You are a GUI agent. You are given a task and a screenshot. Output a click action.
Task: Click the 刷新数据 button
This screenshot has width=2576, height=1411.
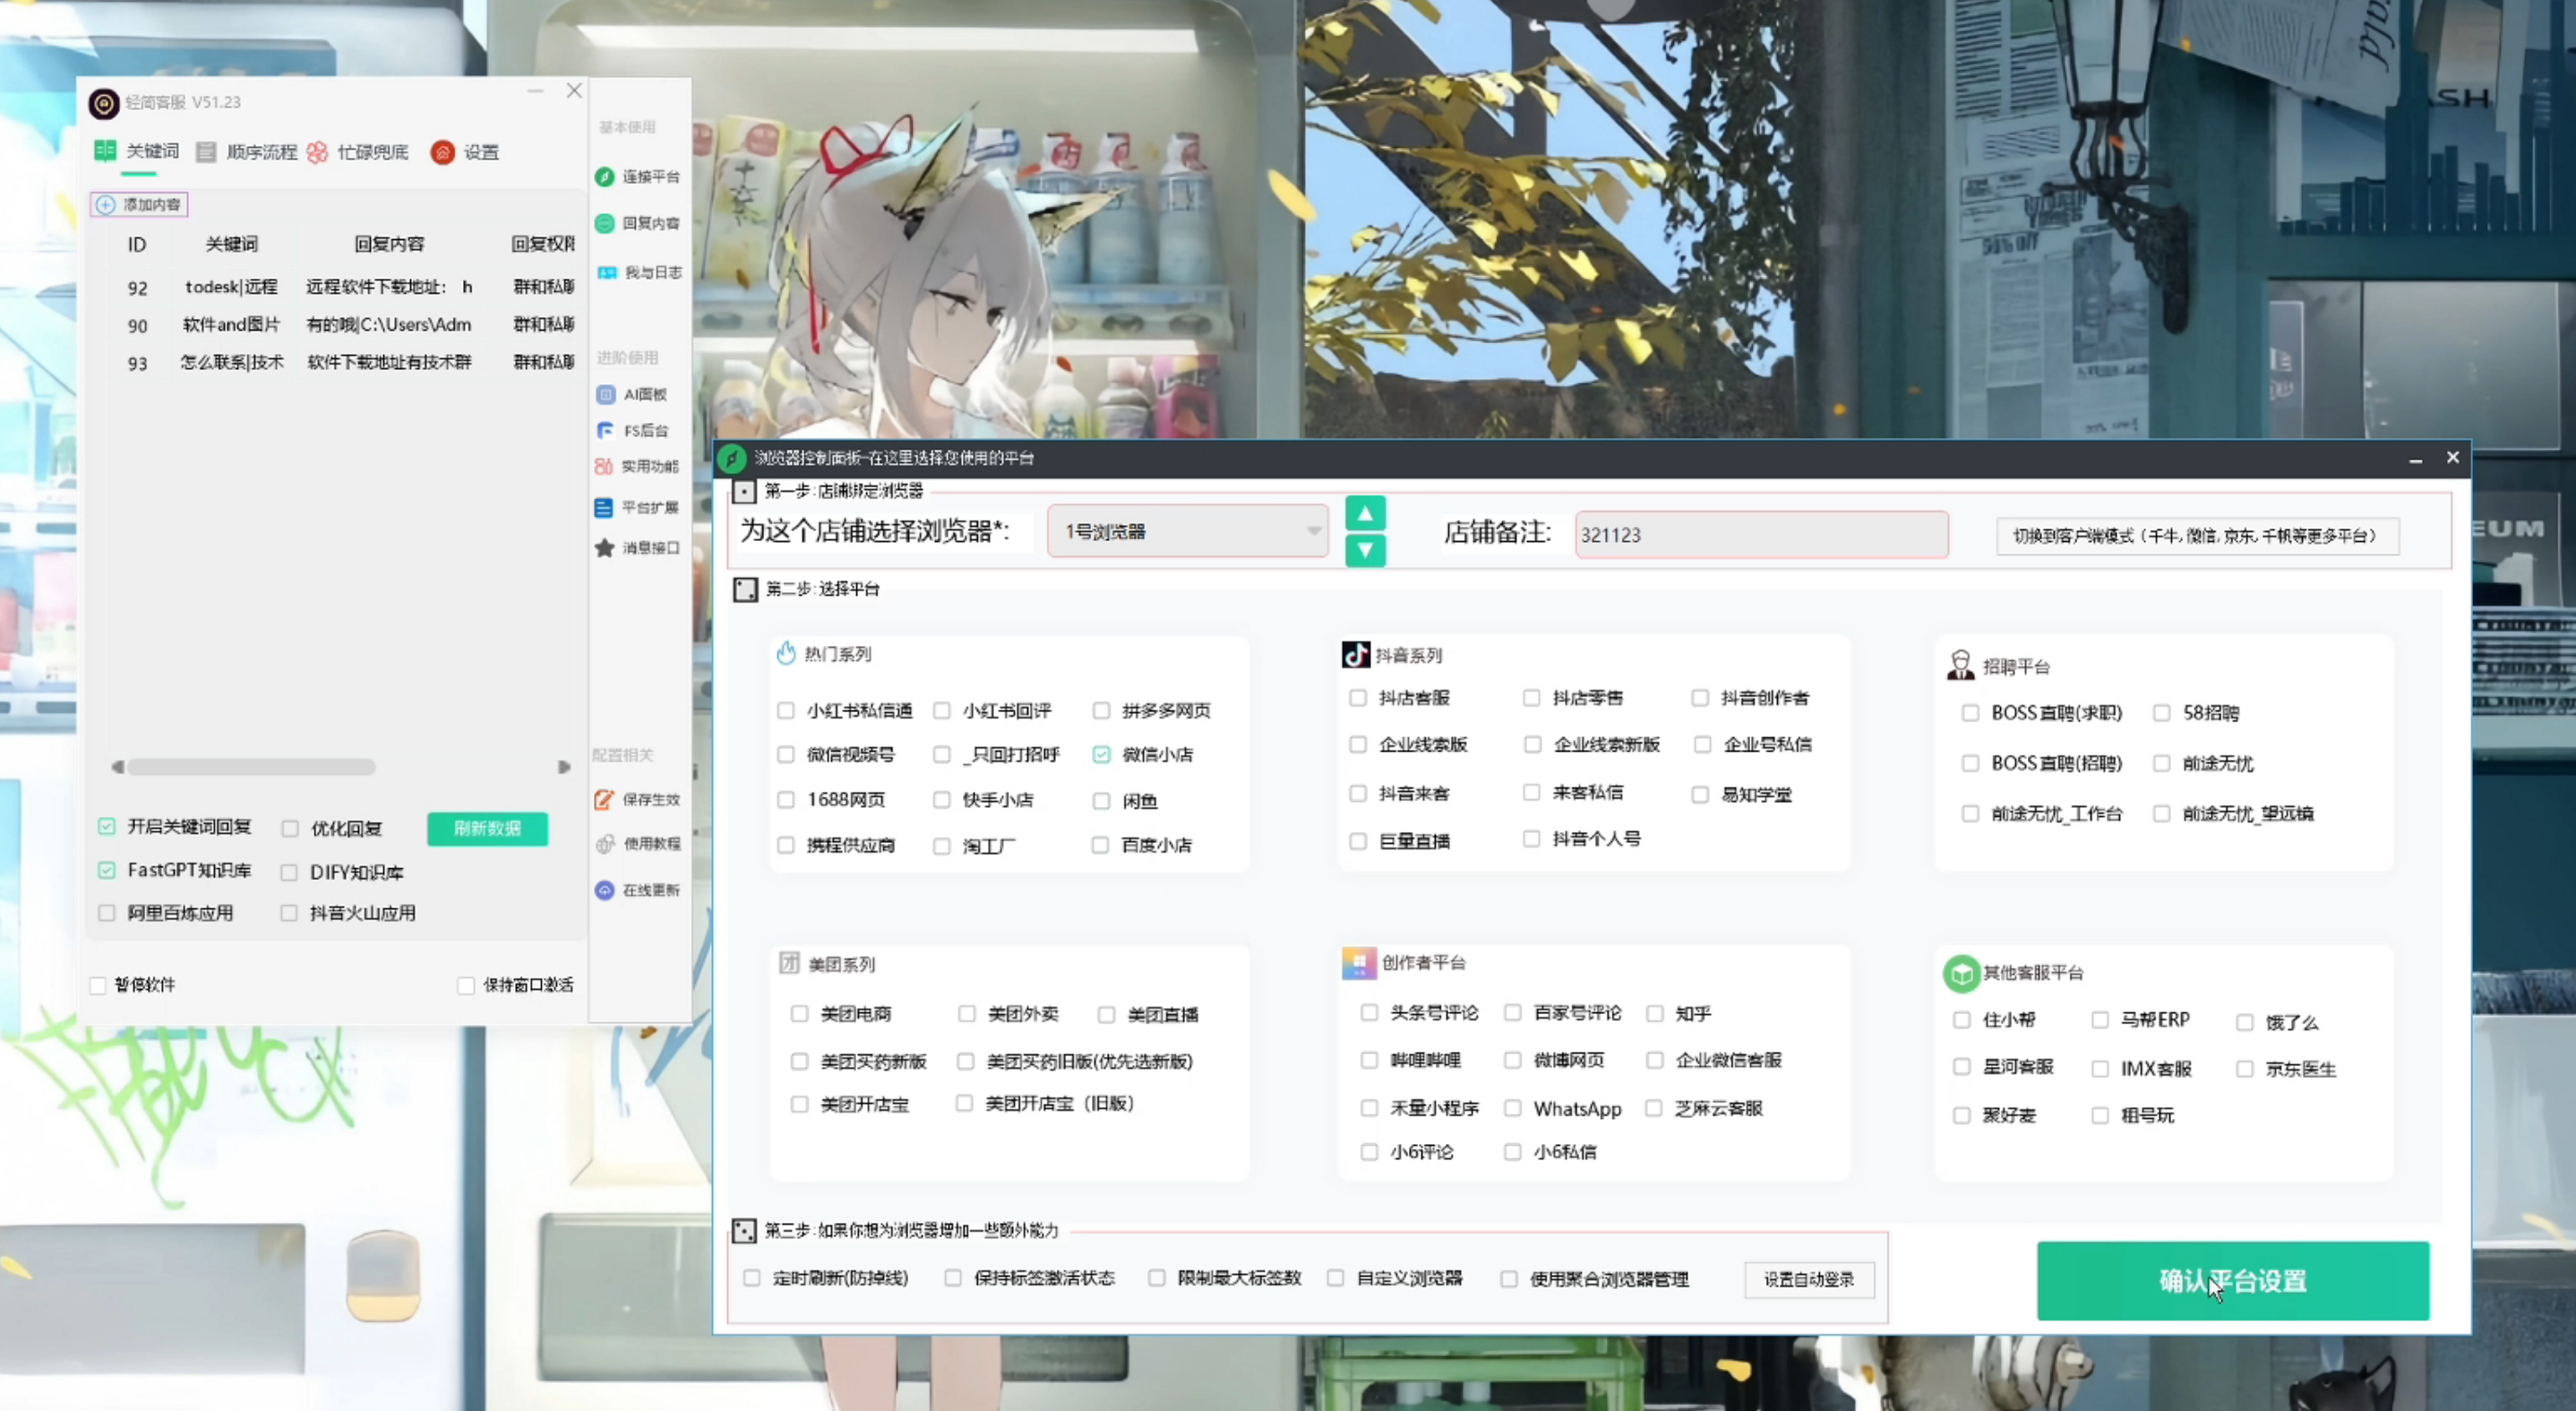coord(487,828)
